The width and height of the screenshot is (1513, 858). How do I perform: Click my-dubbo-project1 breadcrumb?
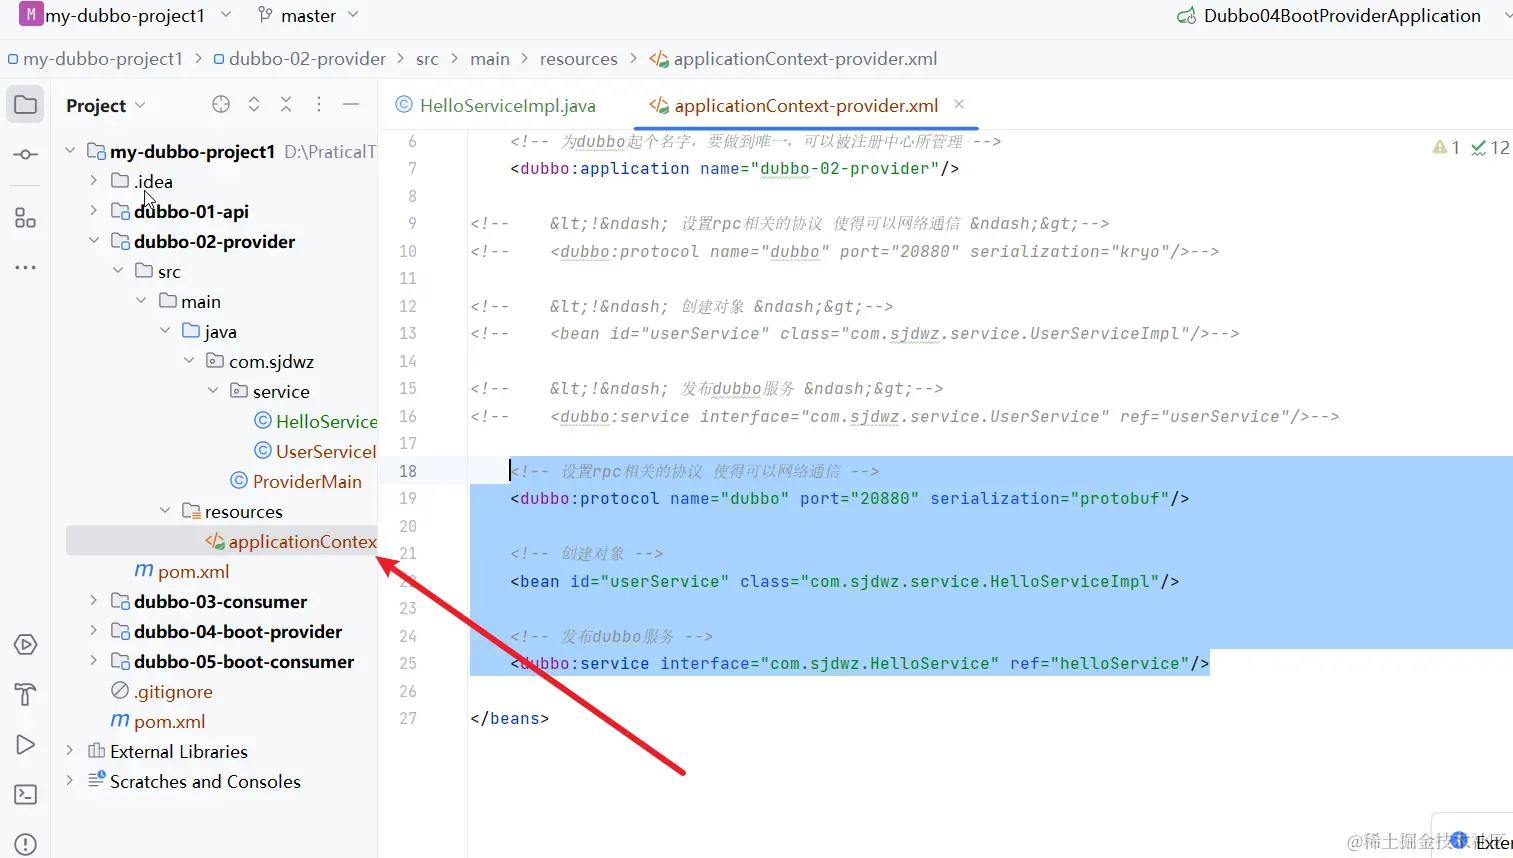(x=95, y=59)
